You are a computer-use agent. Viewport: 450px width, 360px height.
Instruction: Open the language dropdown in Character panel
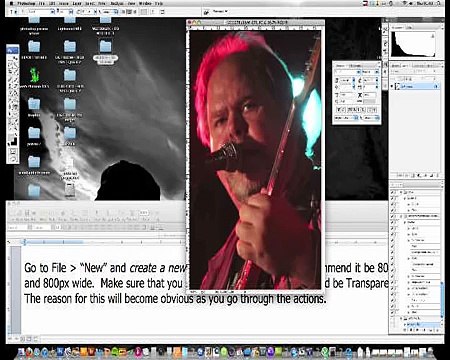(346, 118)
